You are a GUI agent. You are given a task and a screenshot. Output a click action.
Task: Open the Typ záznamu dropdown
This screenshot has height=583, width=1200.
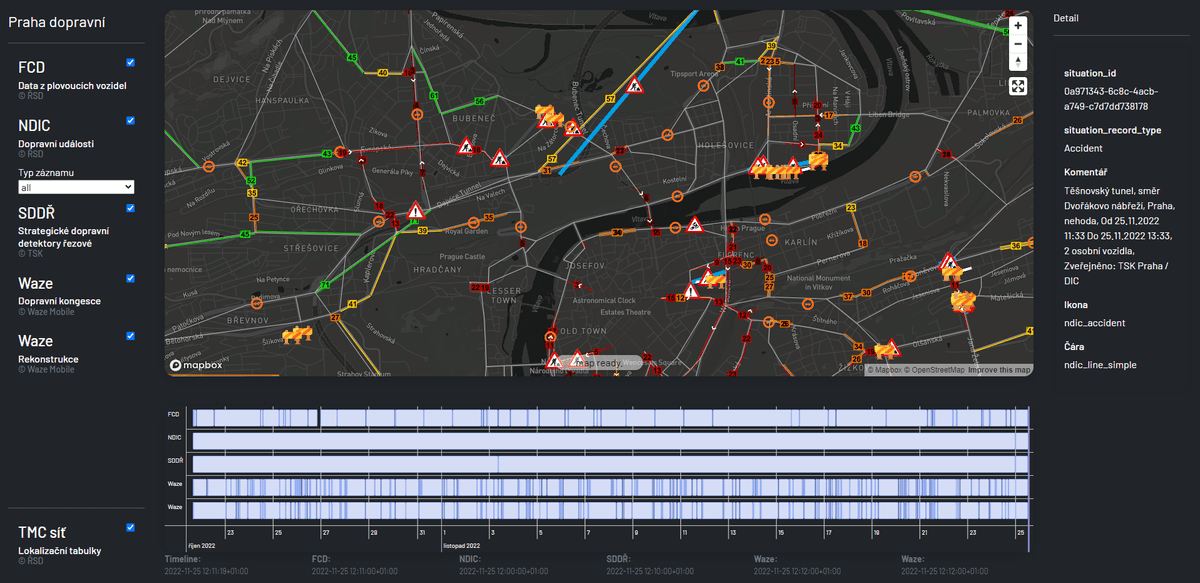(76, 187)
